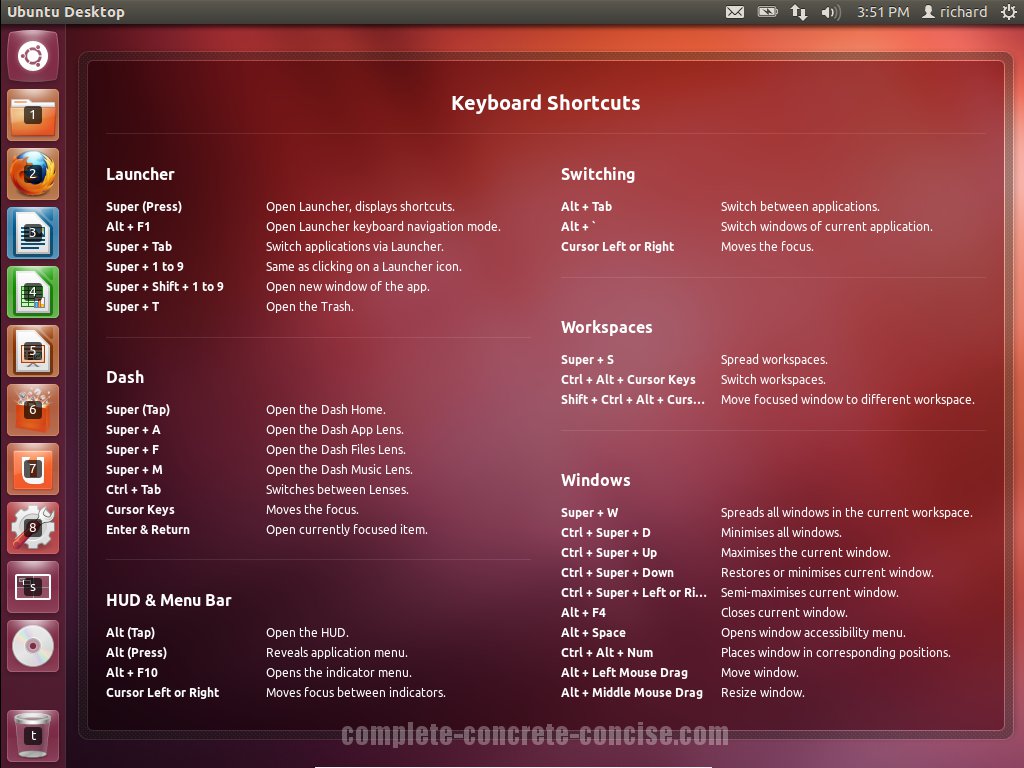Open LibreOffice Impress launcher icon labeled 5
The image size is (1024, 768).
click(x=33, y=351)
